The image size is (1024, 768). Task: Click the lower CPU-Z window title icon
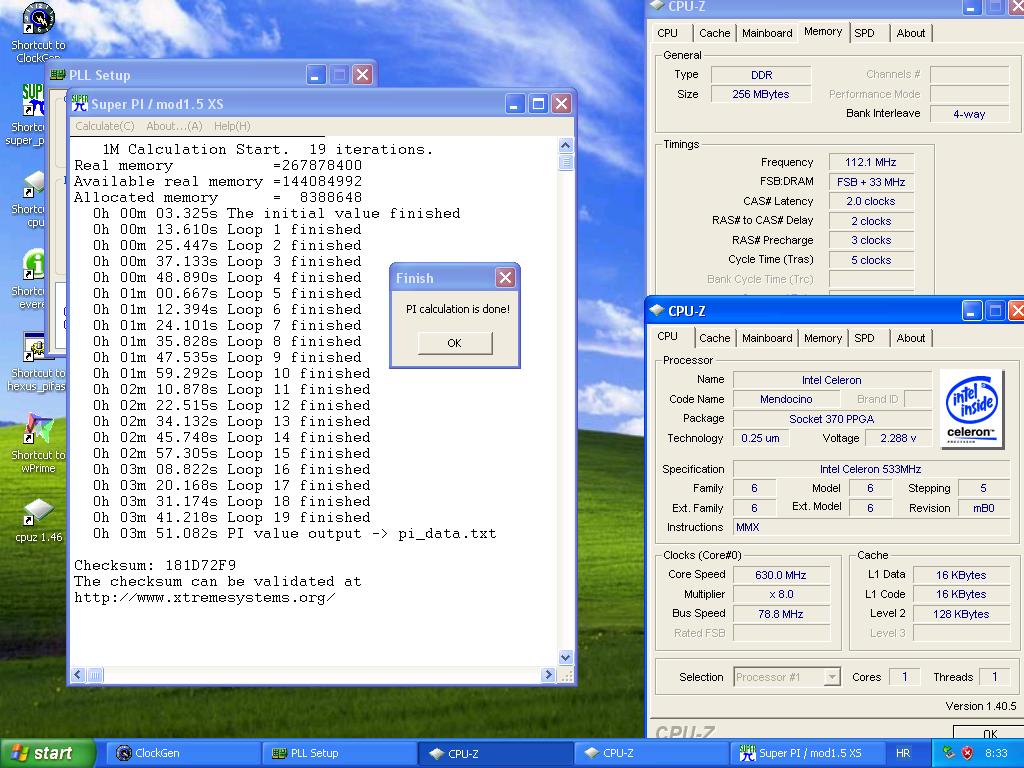(x=657, y=311)
